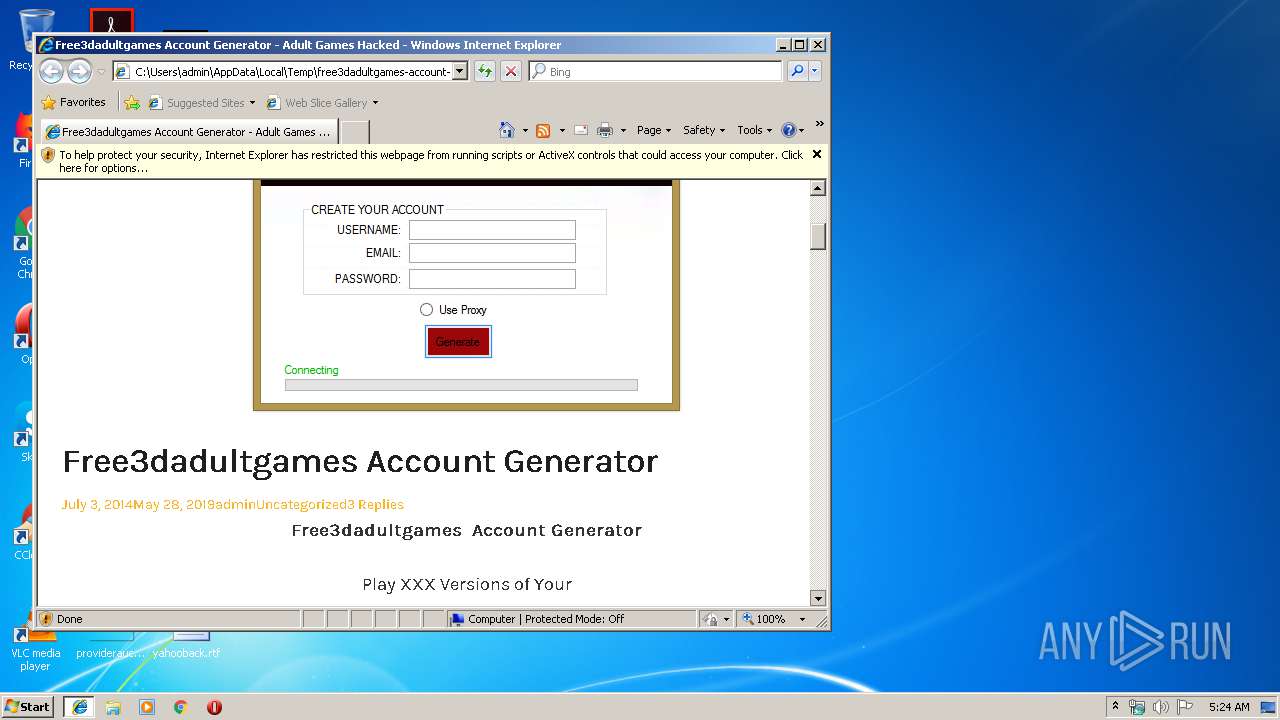Viewport: 1280px width, 720px height.
Task: Open a new blank tab
Action: click(355, 132)
